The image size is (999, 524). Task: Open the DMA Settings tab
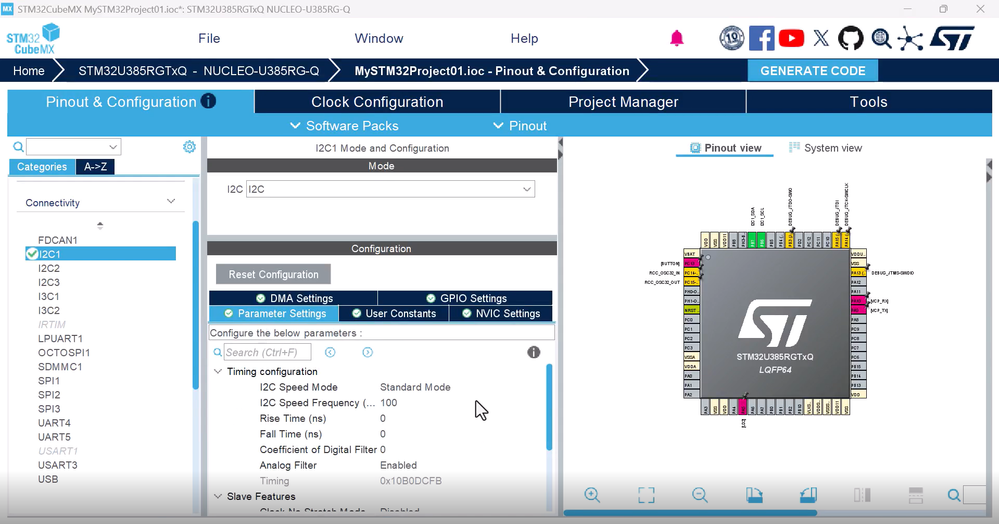pyautogui.click(x=293, y=298)
